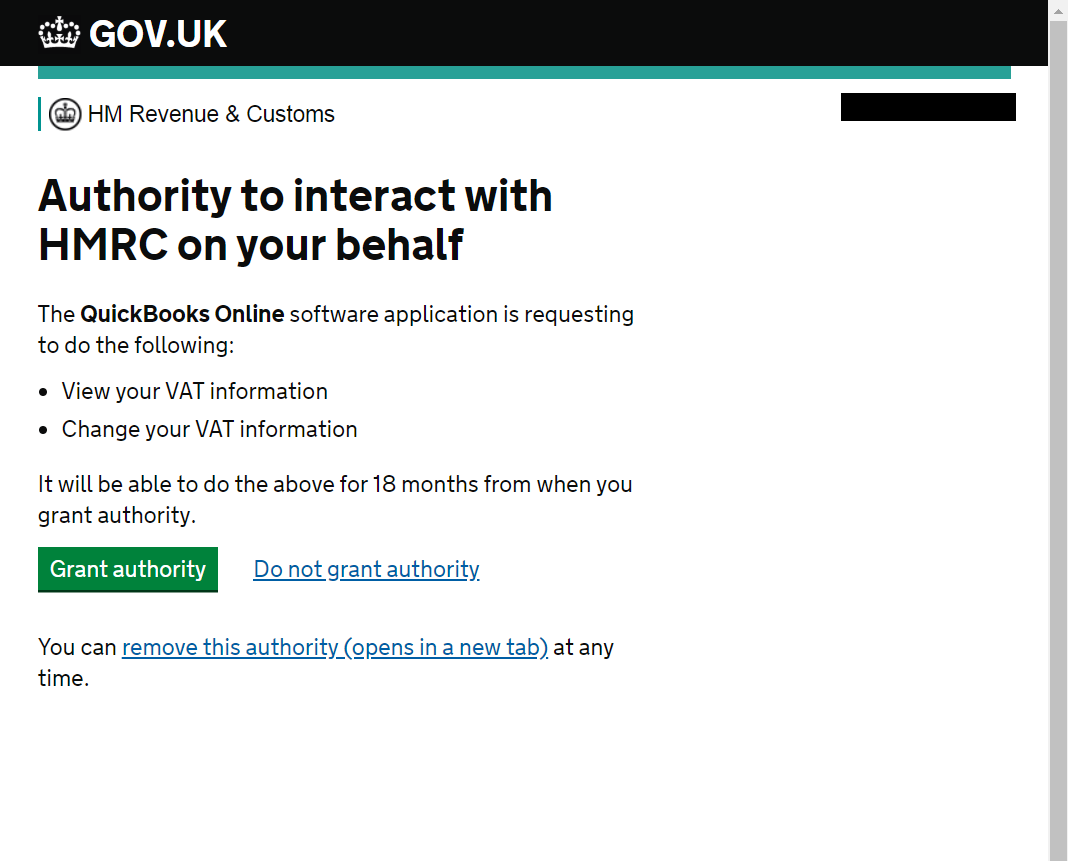Click the Change your VAT information bullet

pos(210,430)
